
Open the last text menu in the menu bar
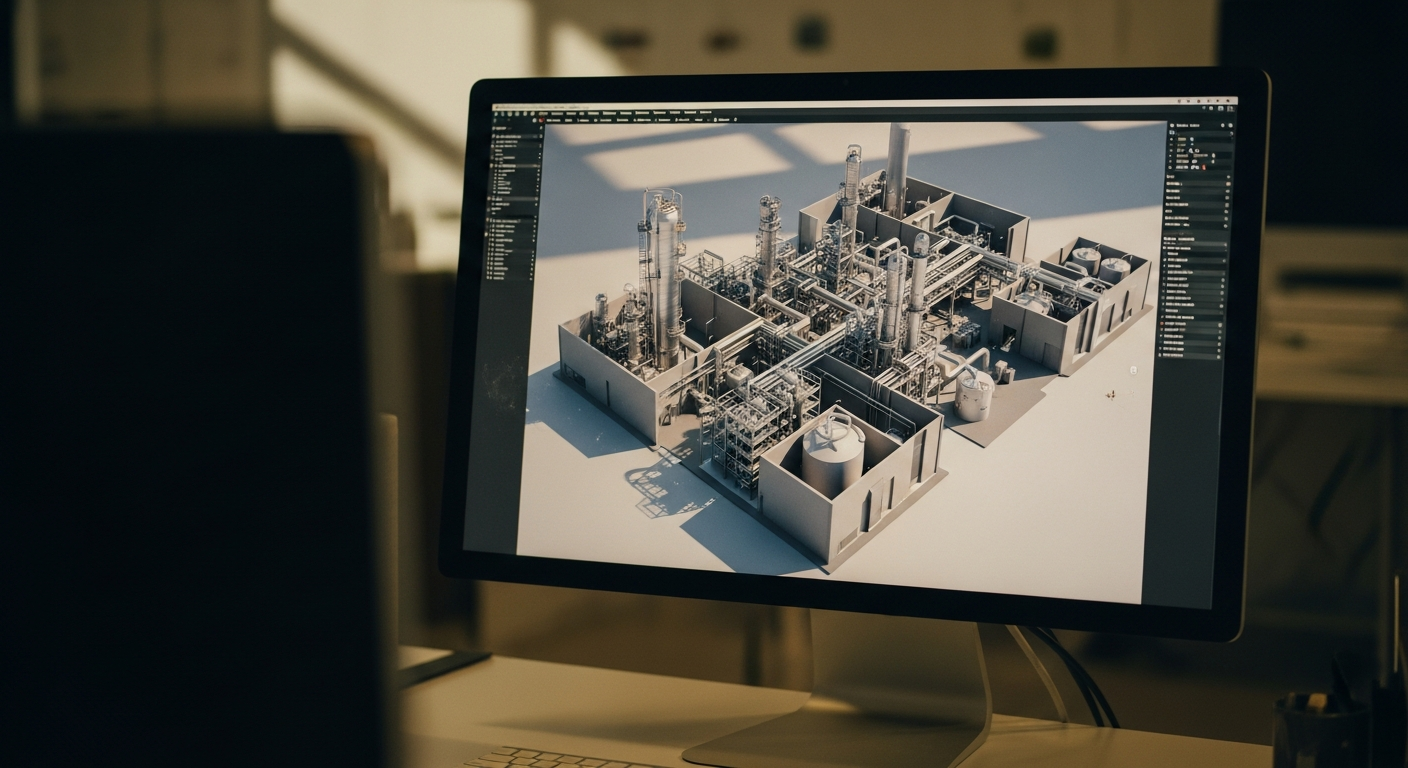[706, 112]
